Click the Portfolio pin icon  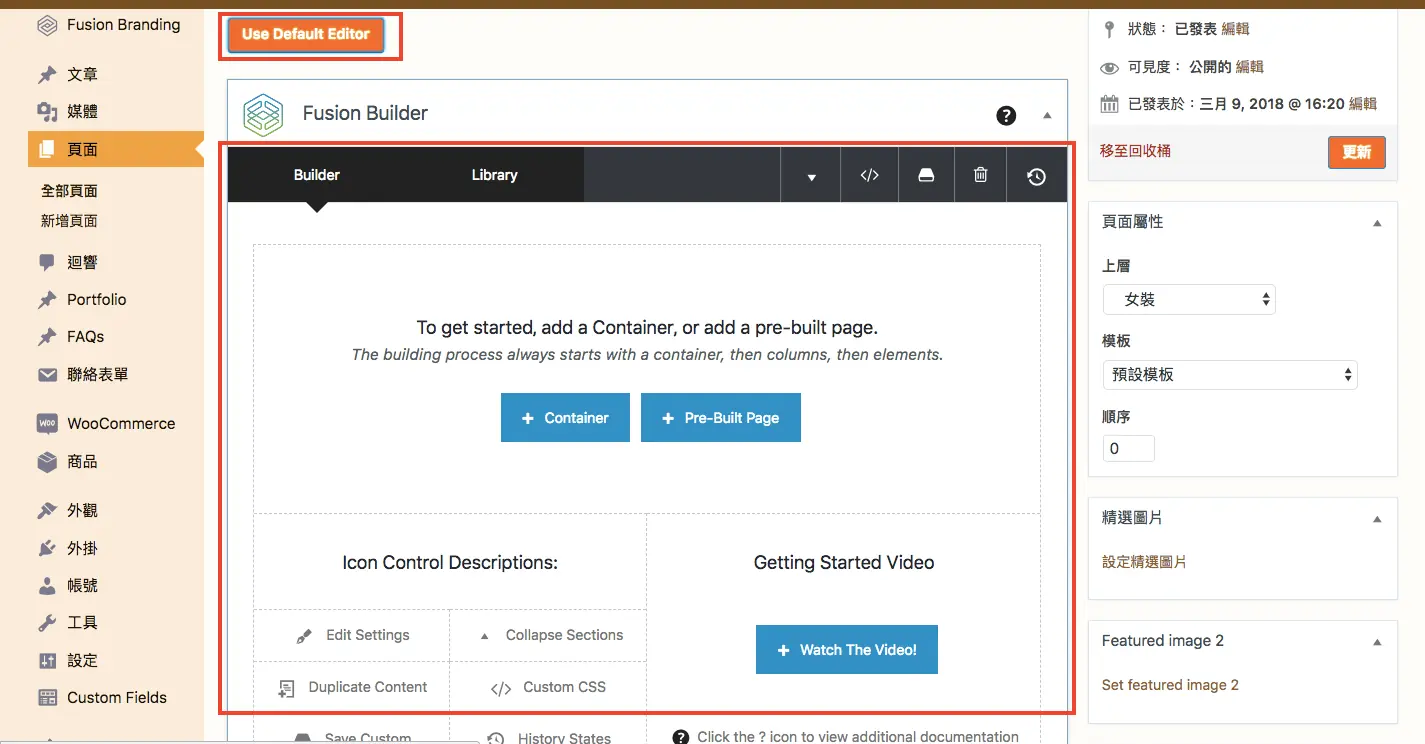[47, 300]
